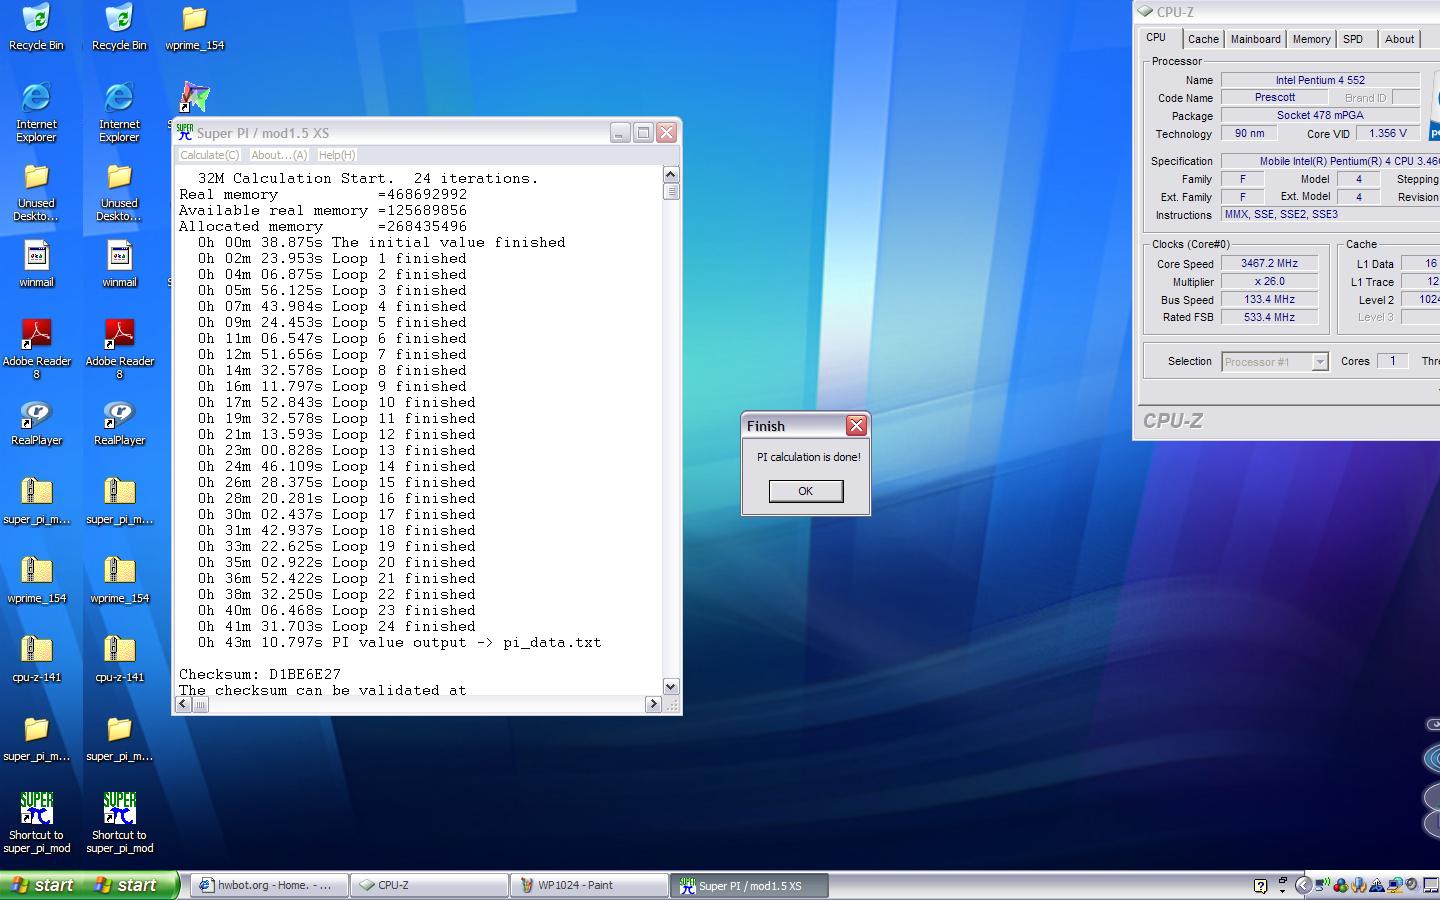Click the 'The initial value finished' log line
Image resolution: width=1440 pixels, height=900 pixels.
(381, 242)
